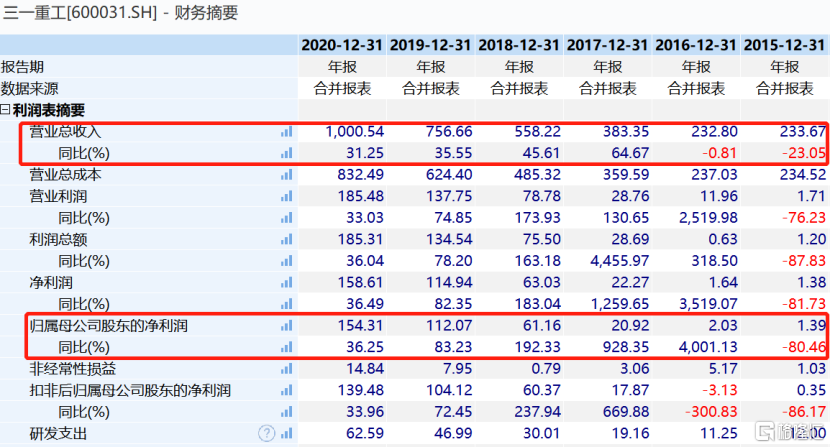Open chart icon for 利润总额 同比(%) row
Viewport: 830px width, 448px height.
(286, 261)
